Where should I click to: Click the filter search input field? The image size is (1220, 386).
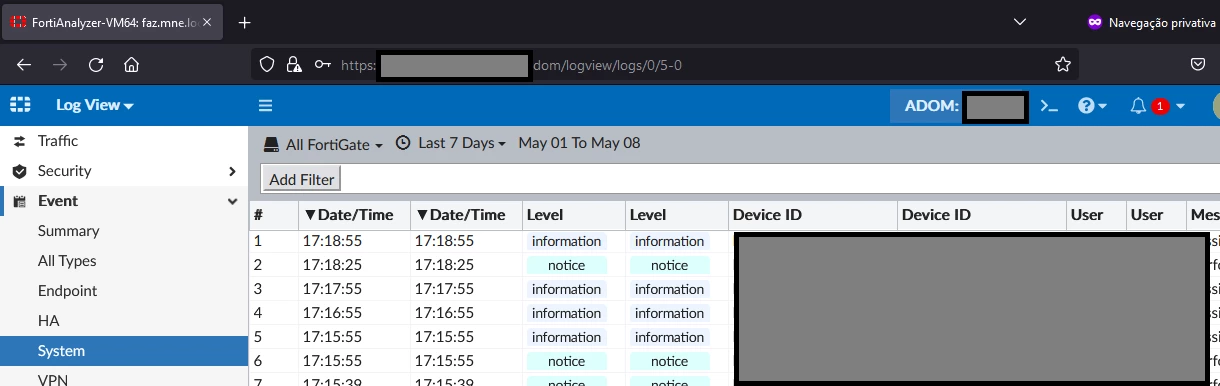point(780,179)
